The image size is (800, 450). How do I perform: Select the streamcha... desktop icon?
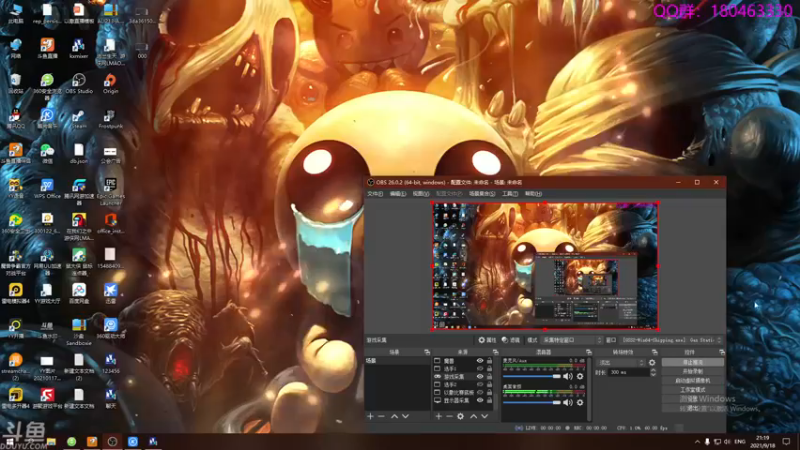click(15, 366)
